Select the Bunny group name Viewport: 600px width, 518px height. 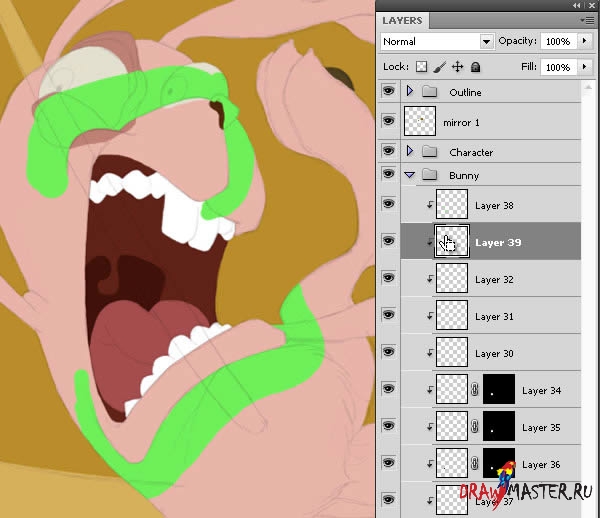(464, 176)
